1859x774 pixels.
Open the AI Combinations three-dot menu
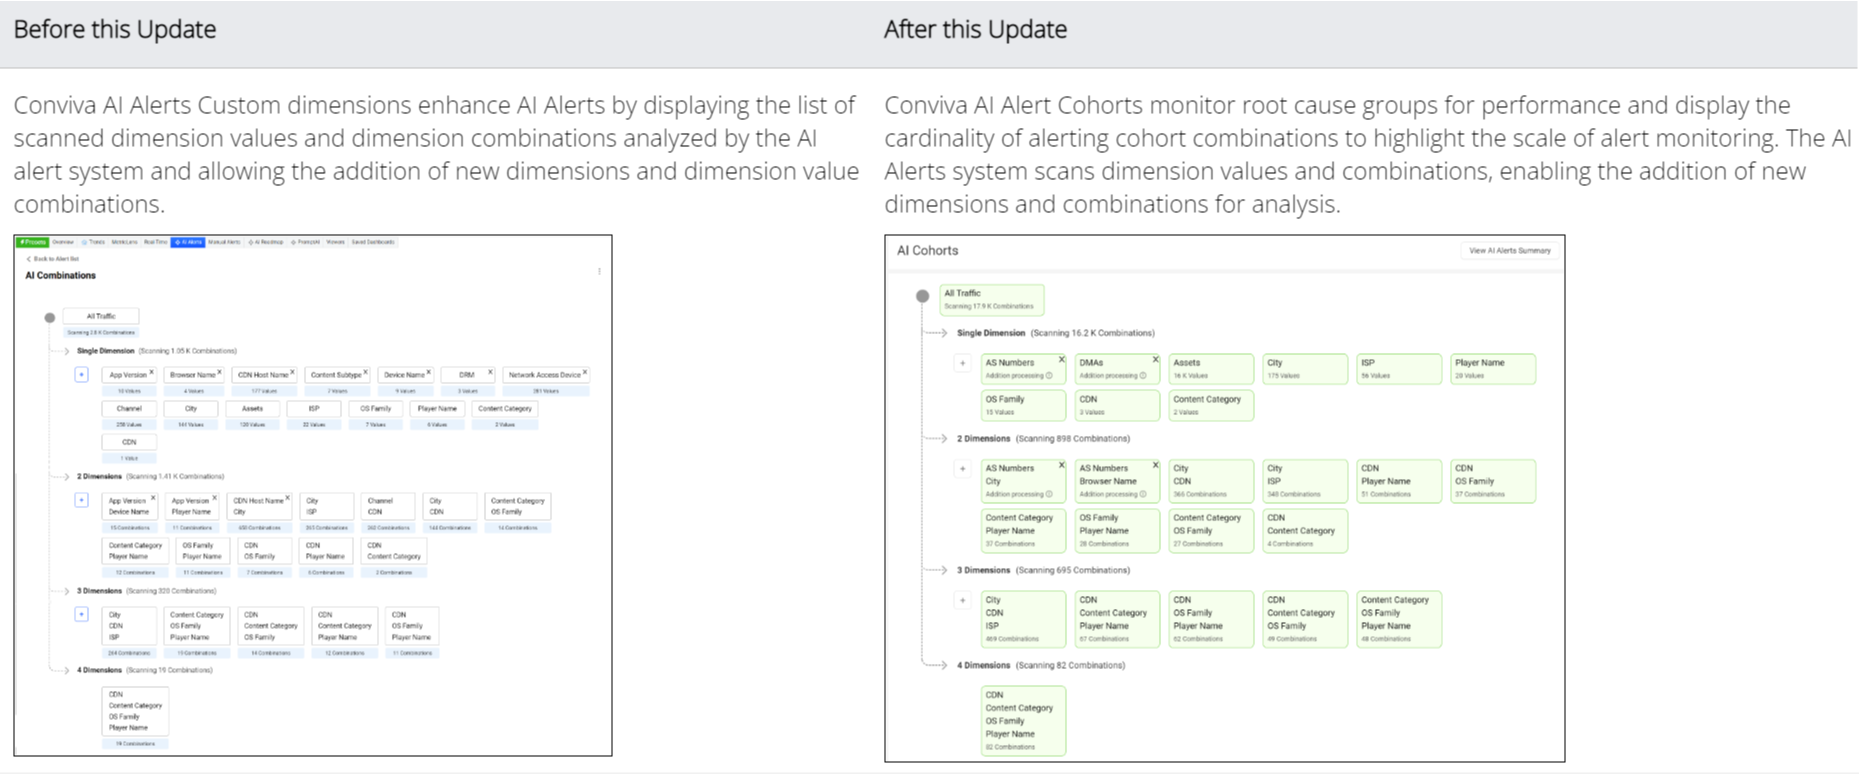599,271
